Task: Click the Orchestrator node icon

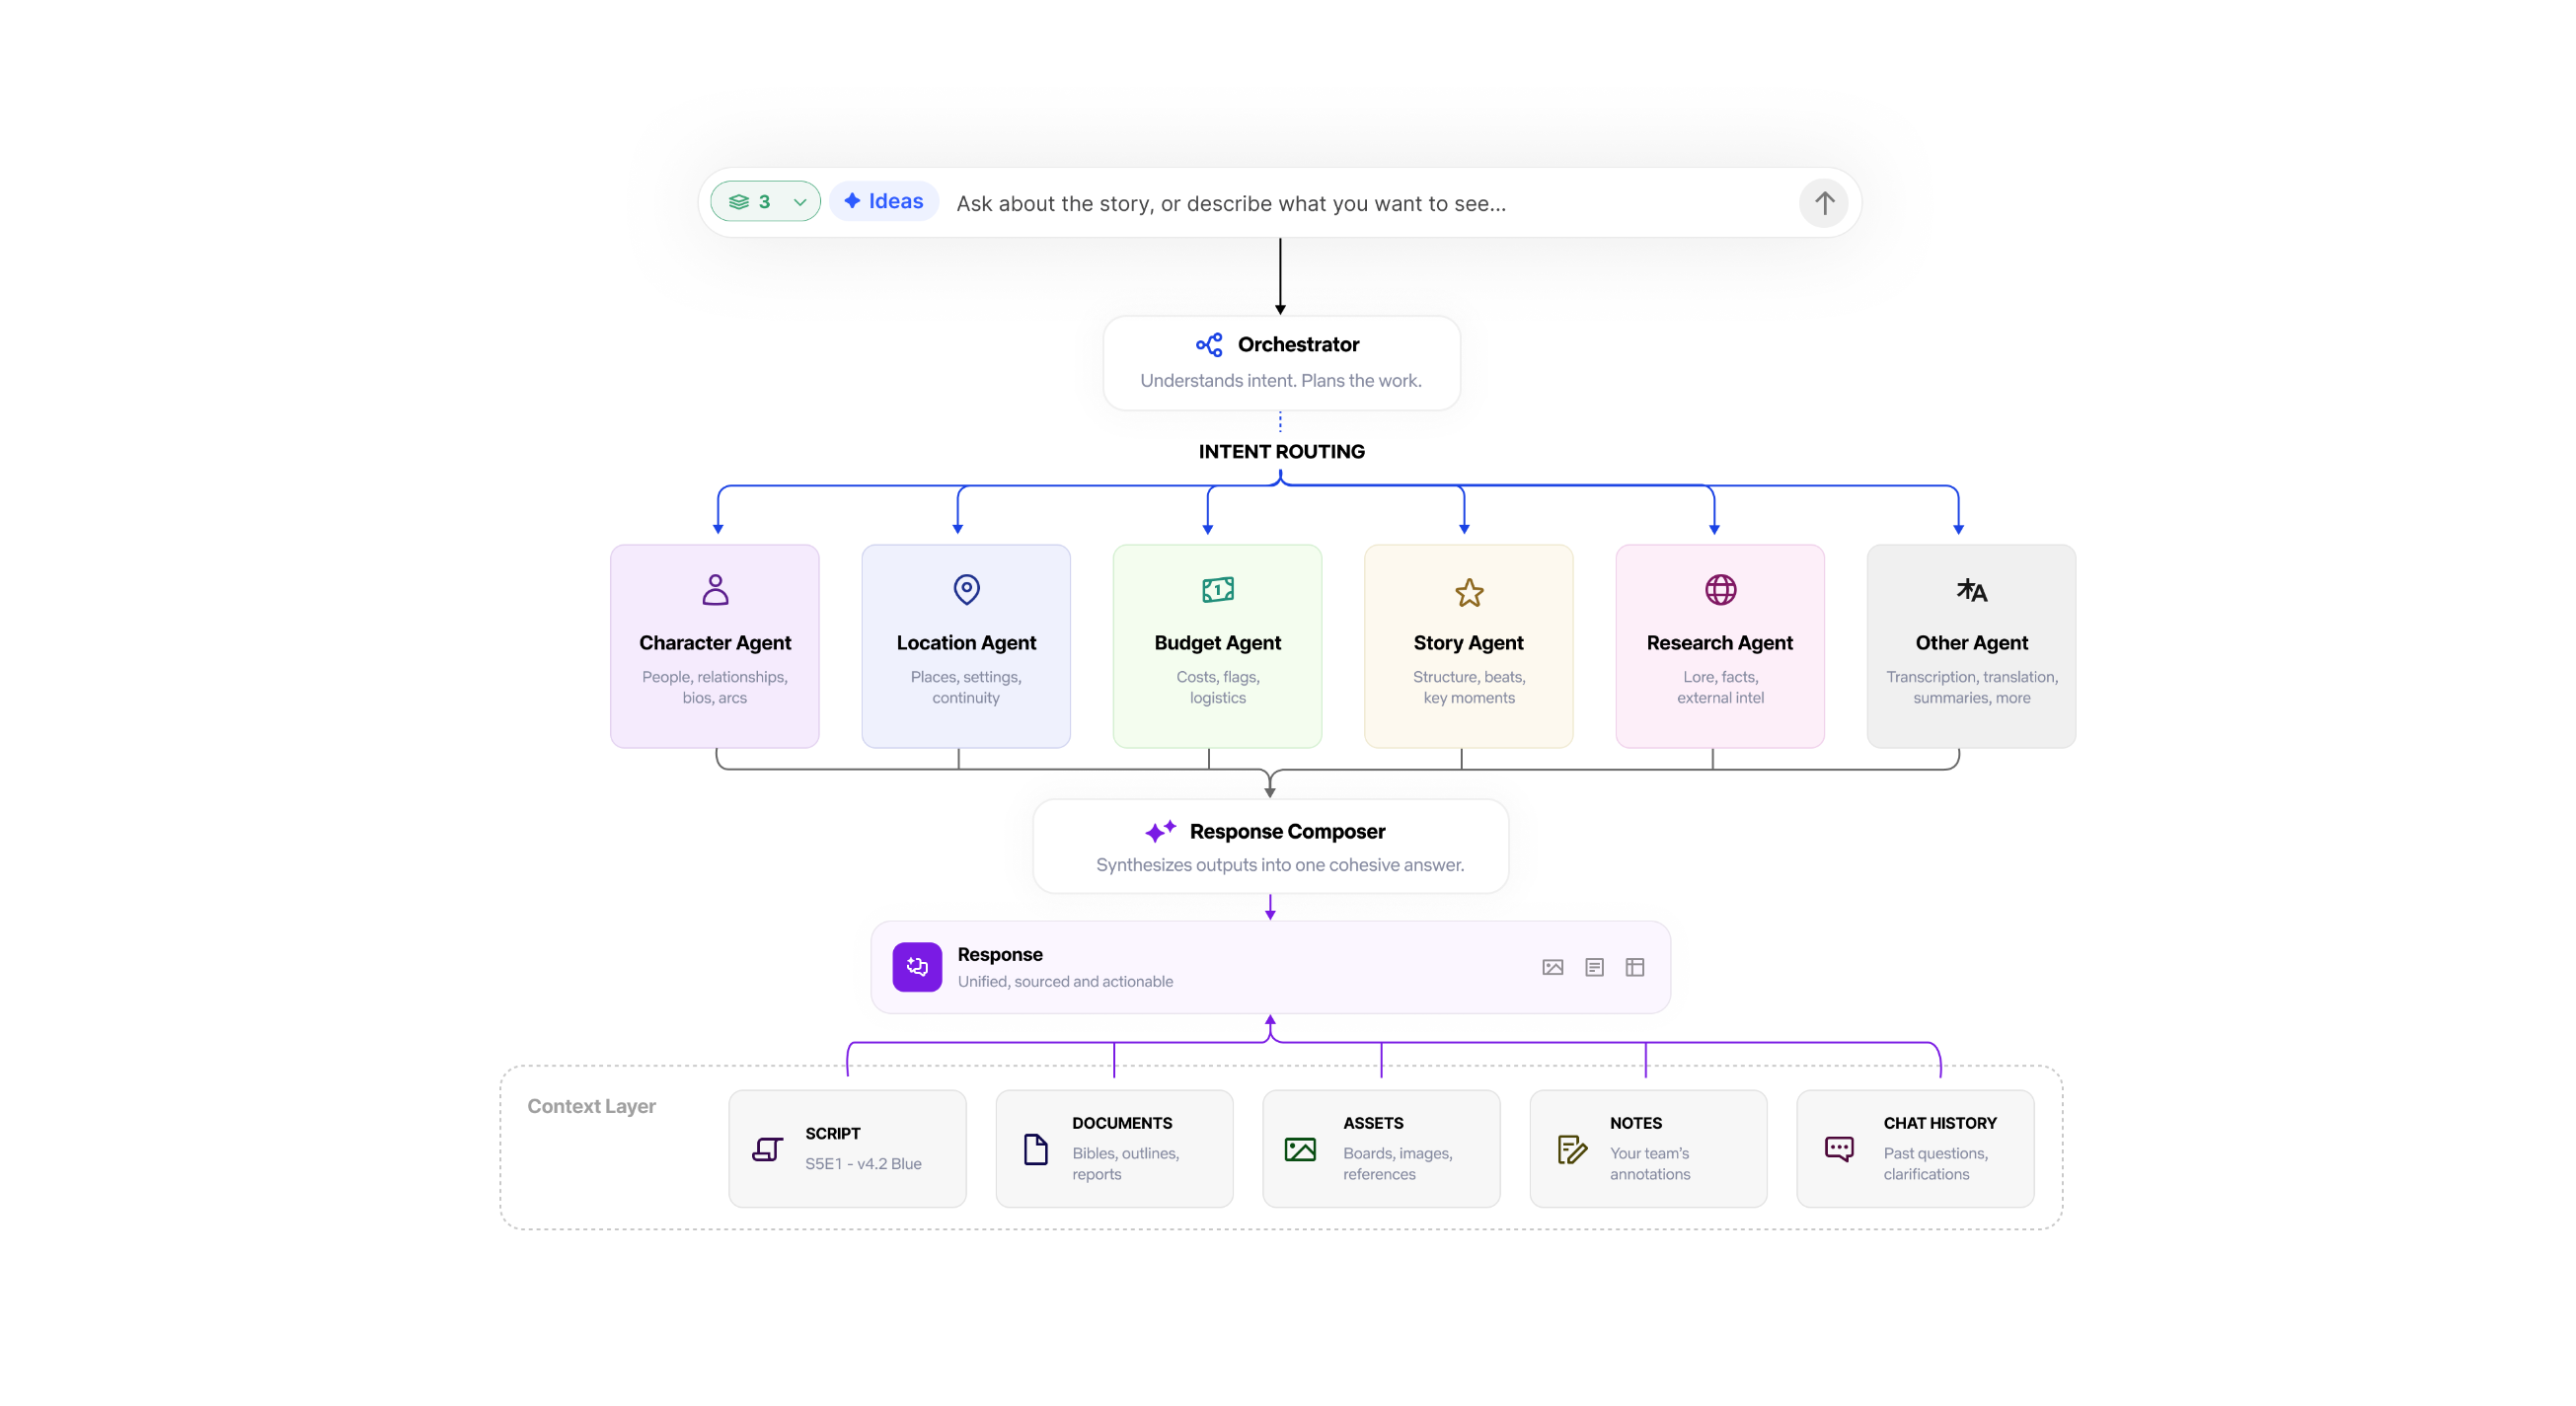Action: click(x=1209, y=345)
